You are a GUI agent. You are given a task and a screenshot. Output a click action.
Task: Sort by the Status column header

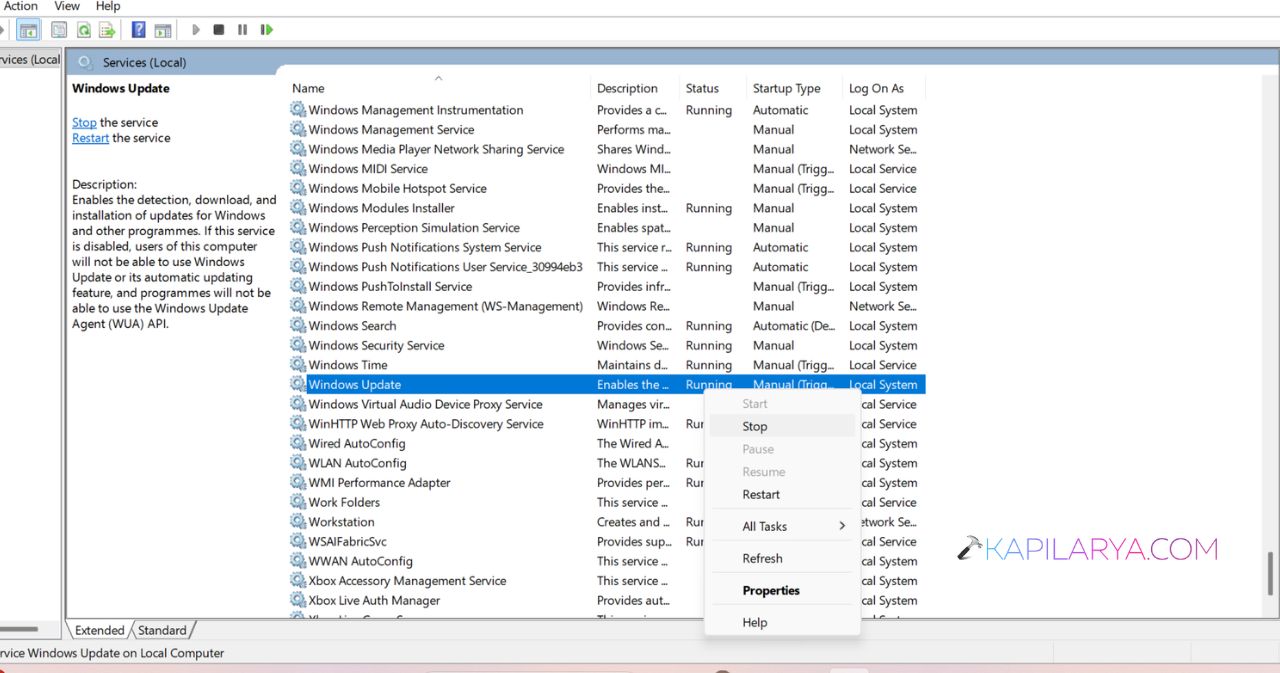point(713,88)
